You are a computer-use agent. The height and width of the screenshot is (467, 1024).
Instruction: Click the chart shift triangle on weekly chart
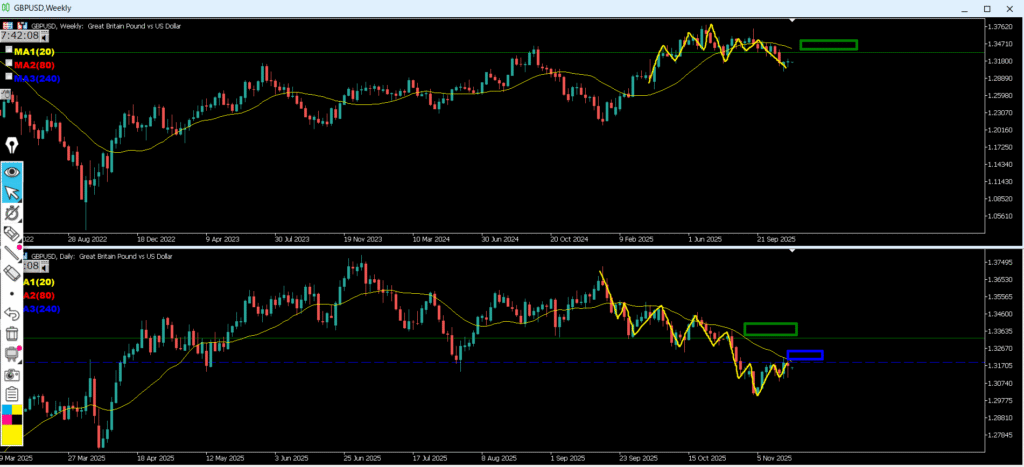[x=793, y=19]
